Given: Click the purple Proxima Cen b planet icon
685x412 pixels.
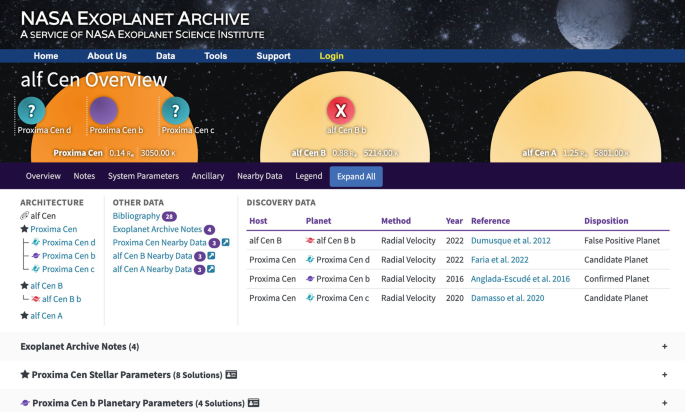Looking at the screenshot, I should tap(104, 110).
